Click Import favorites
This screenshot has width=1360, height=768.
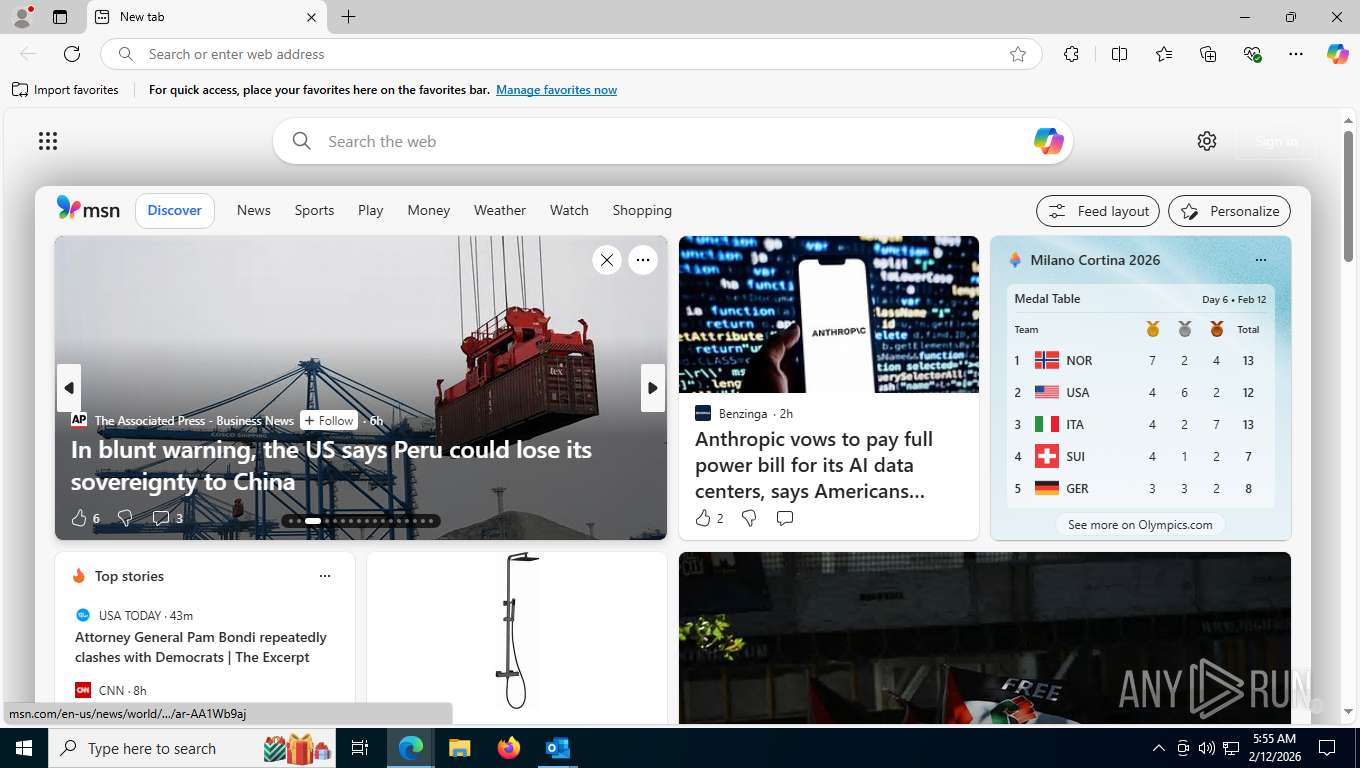(x=66, y=90)
